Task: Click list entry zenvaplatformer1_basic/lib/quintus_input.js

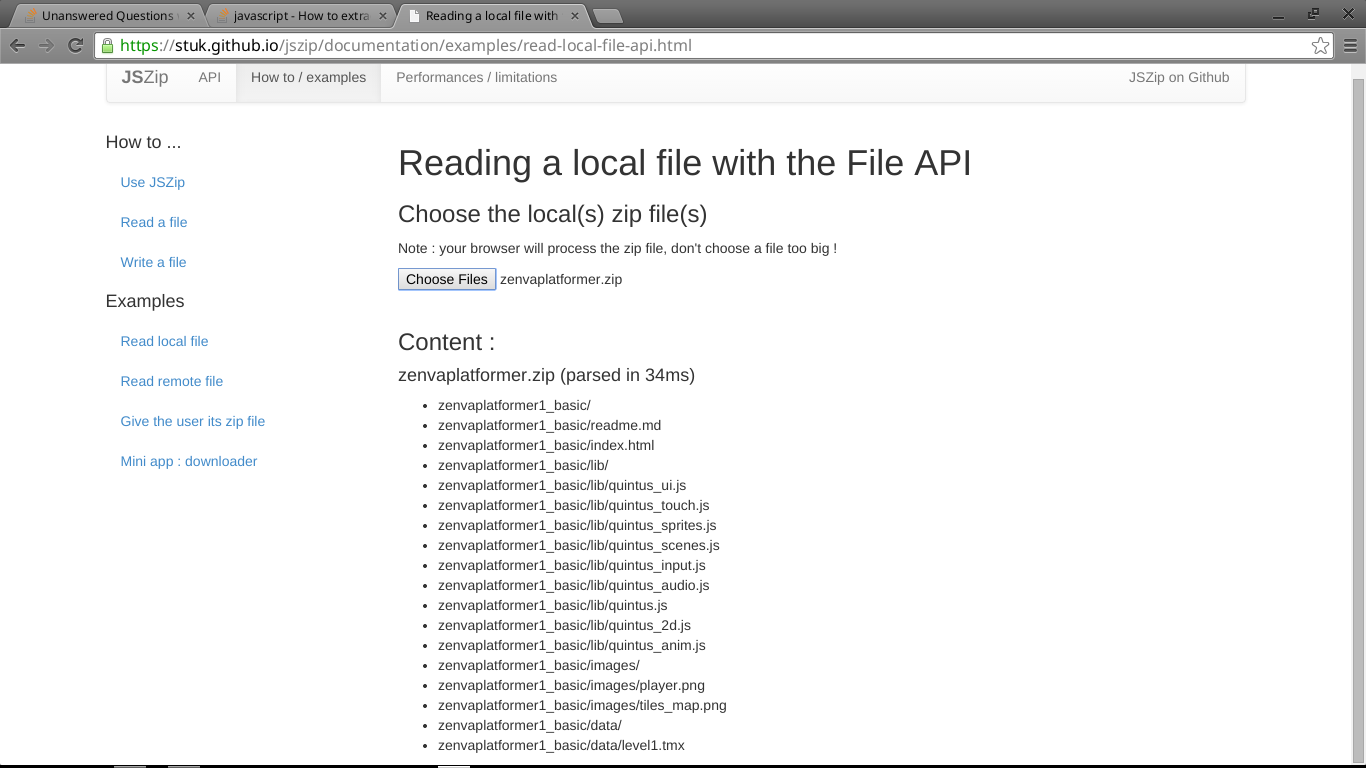Action: pyautogui.click(x=572, y=565)
